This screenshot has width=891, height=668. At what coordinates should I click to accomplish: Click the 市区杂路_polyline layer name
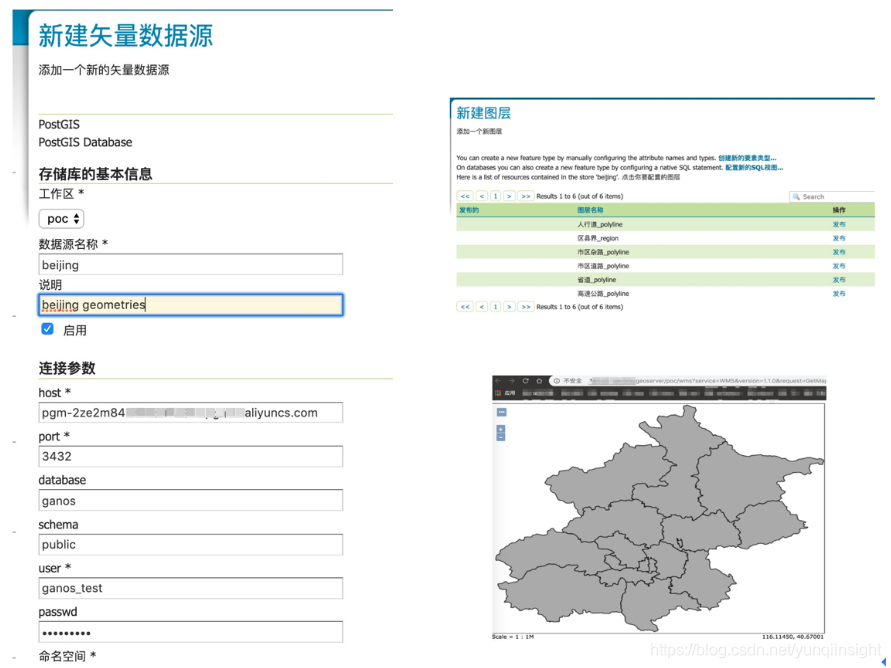click(x=603, y=252)
